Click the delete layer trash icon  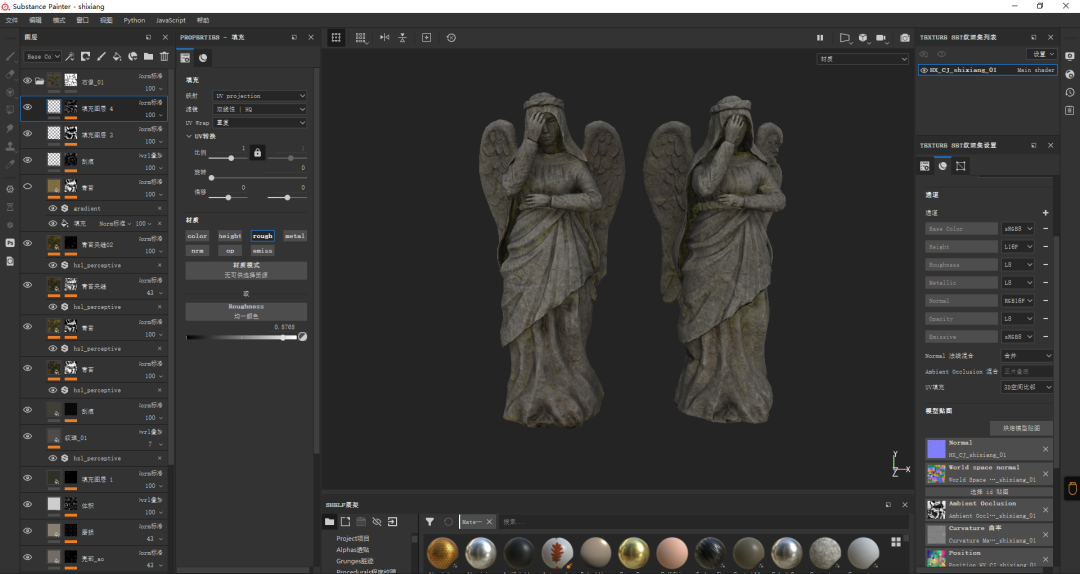[164, 57]
